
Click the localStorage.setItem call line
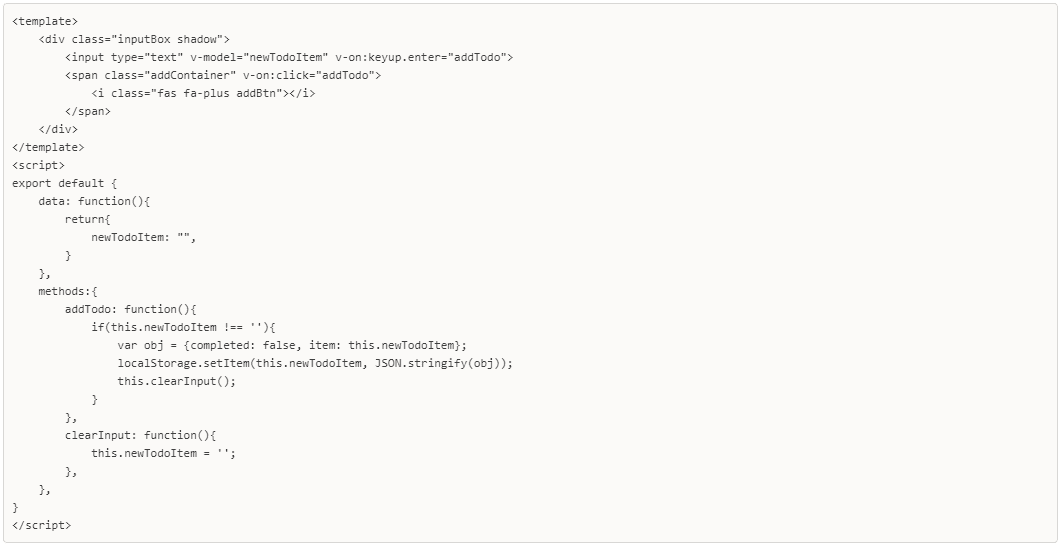315,363
